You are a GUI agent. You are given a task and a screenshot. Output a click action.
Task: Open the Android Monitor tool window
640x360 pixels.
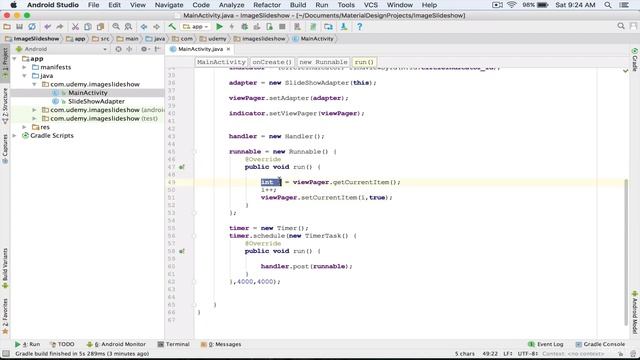[x=116, y=344]
